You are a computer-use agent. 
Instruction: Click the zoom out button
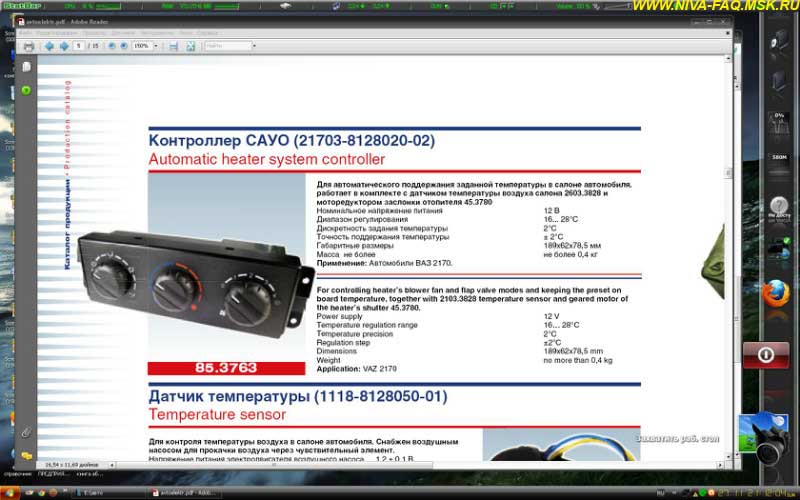(109, 46)
